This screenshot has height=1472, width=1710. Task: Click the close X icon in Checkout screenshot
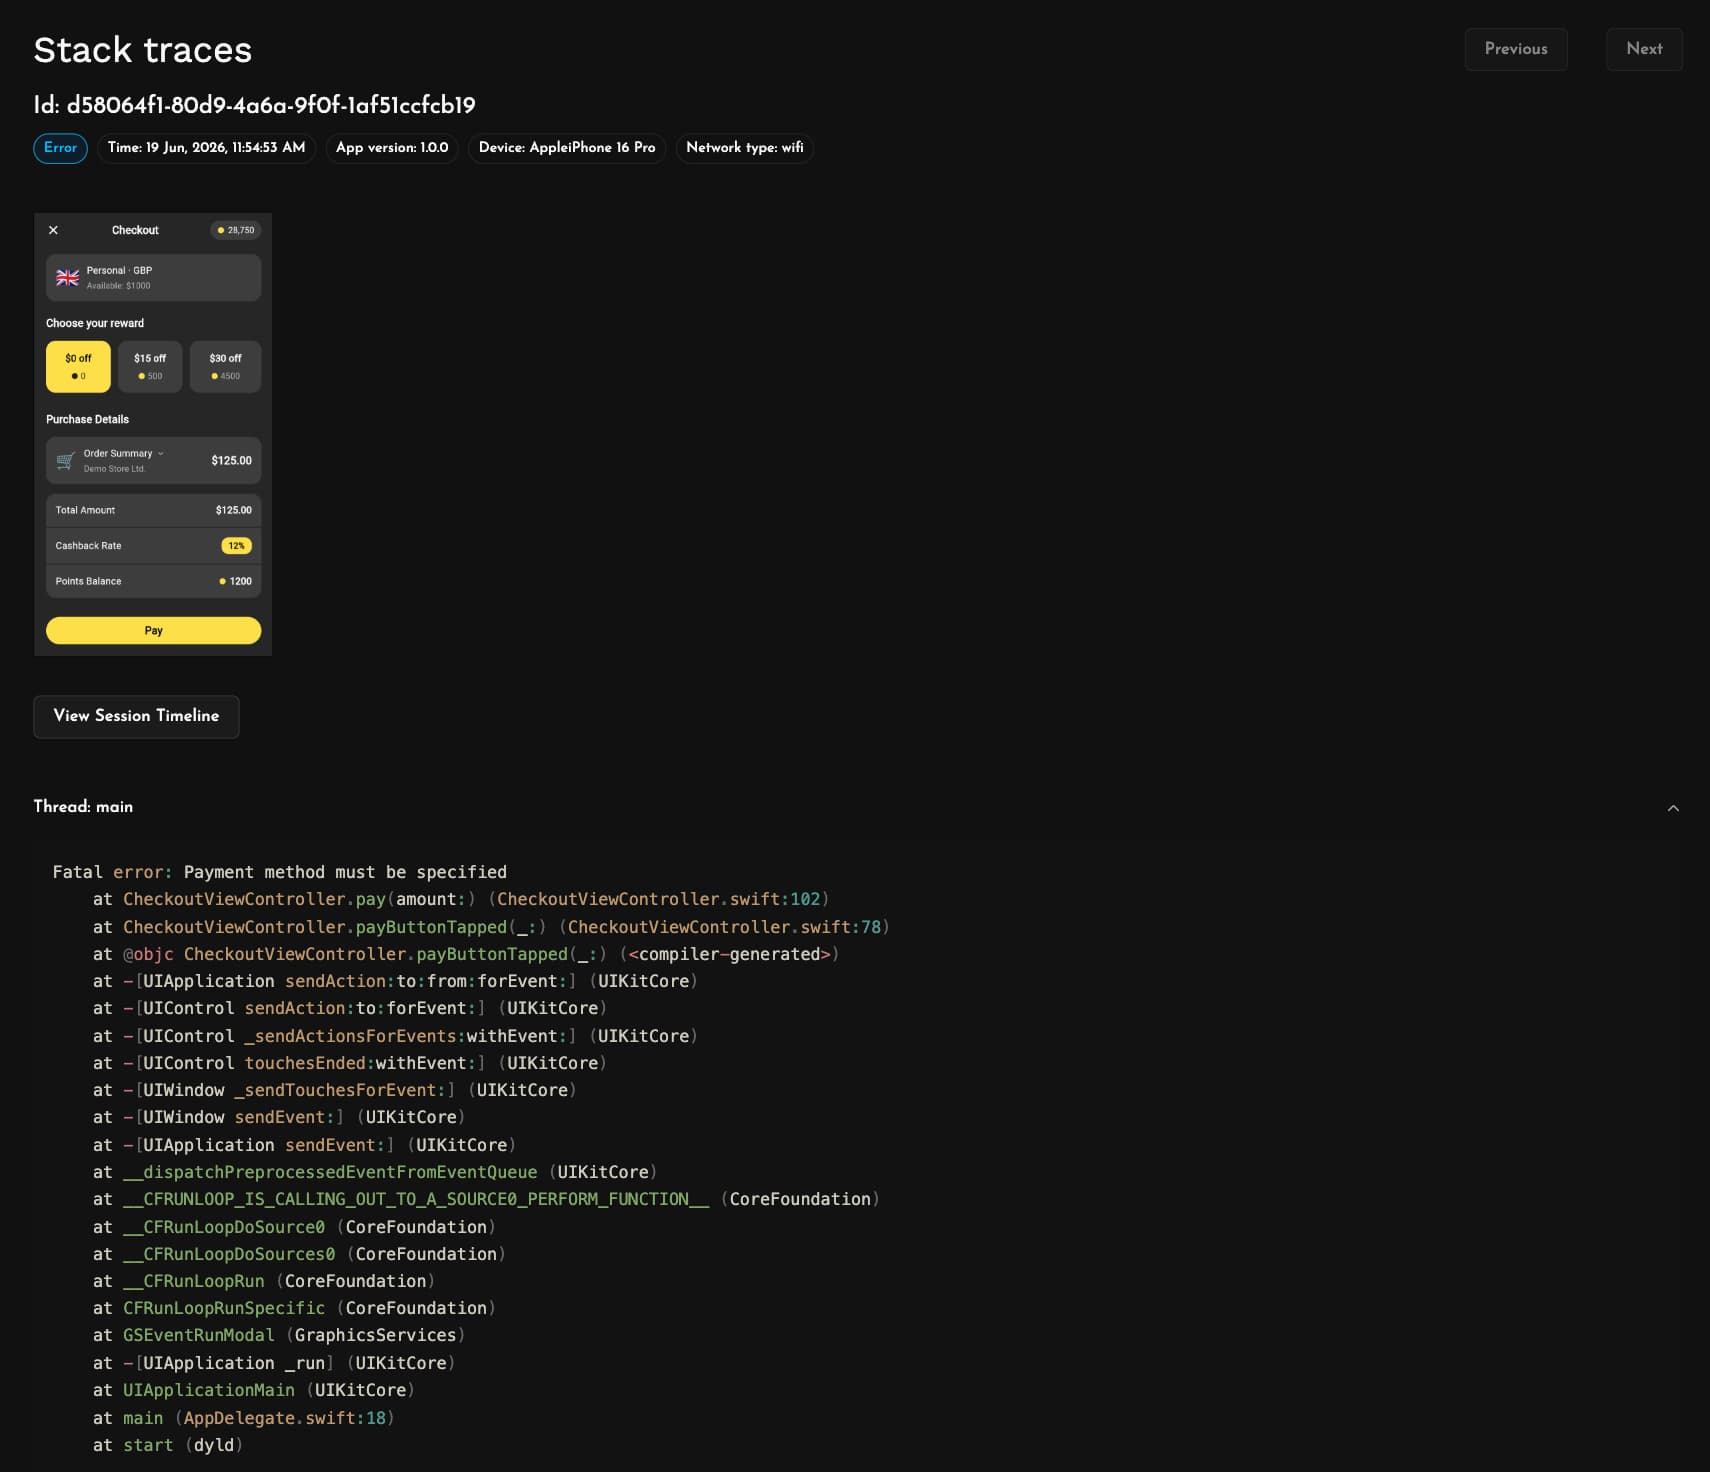coord(54,230)
